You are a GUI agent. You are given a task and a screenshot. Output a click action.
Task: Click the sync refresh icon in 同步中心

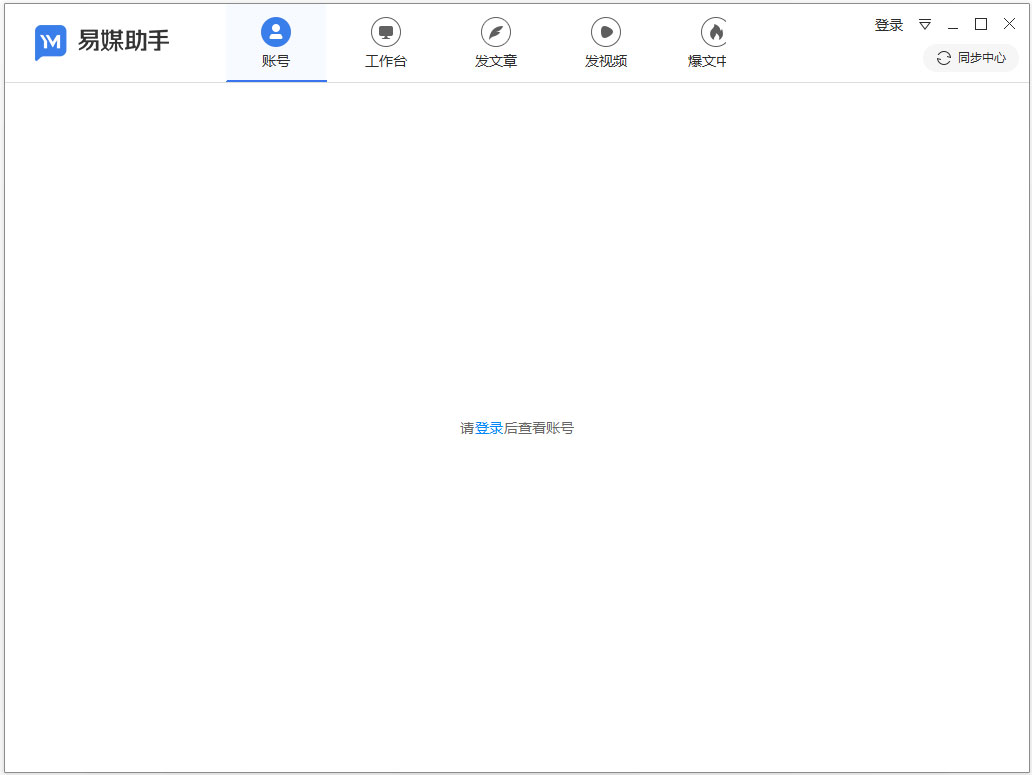coord(941,58)
